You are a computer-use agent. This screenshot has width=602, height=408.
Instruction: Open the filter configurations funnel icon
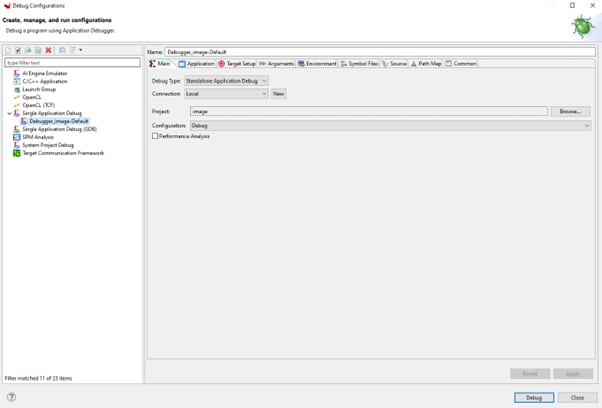(73, 50)
